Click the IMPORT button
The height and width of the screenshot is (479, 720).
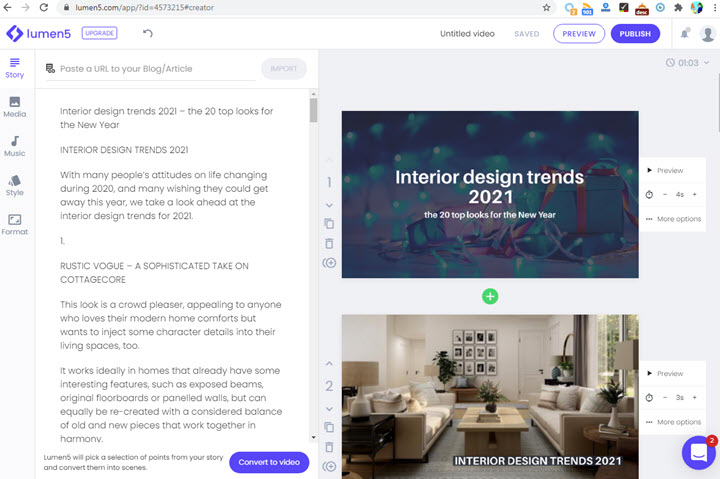284,68
